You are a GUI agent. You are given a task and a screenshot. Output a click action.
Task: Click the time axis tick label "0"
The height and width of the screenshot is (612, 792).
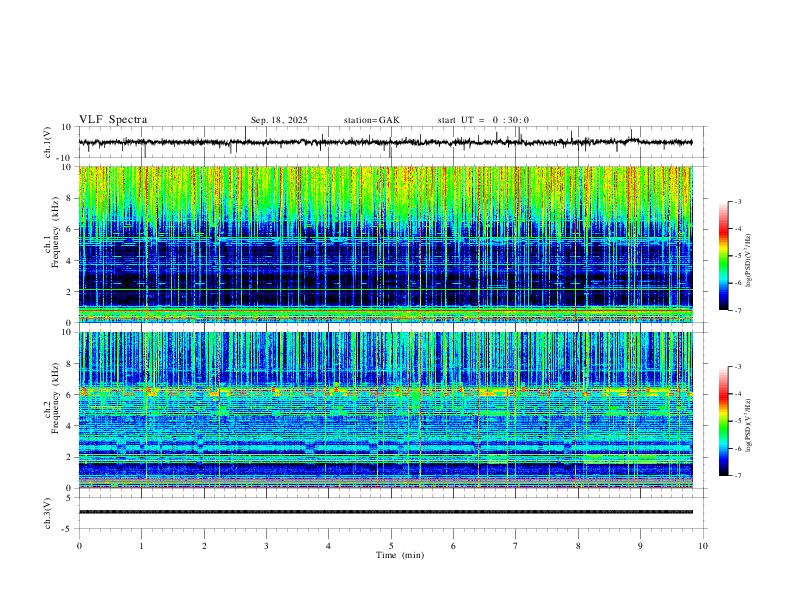click(x=79, y=546)
